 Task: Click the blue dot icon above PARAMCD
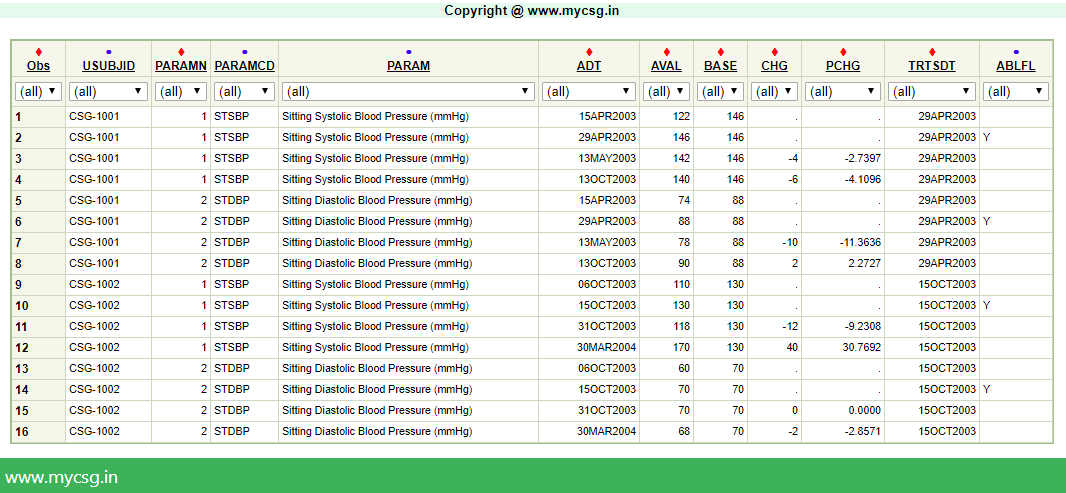point(244,52)
